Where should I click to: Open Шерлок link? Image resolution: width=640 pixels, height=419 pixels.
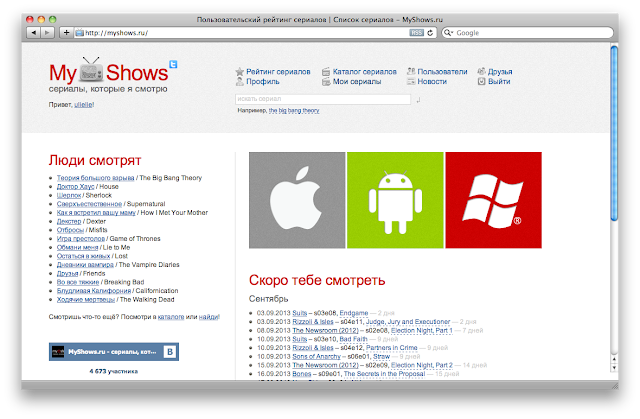point(69,195)
